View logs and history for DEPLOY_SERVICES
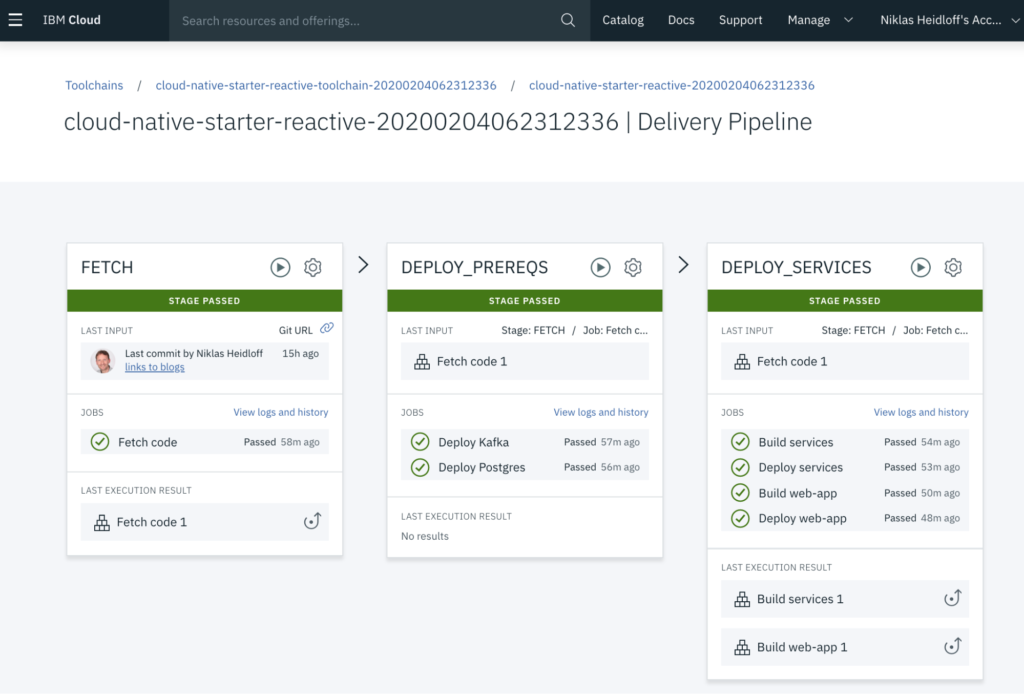The height and width of the screenshot is (694, 1024). coord(921,412)
